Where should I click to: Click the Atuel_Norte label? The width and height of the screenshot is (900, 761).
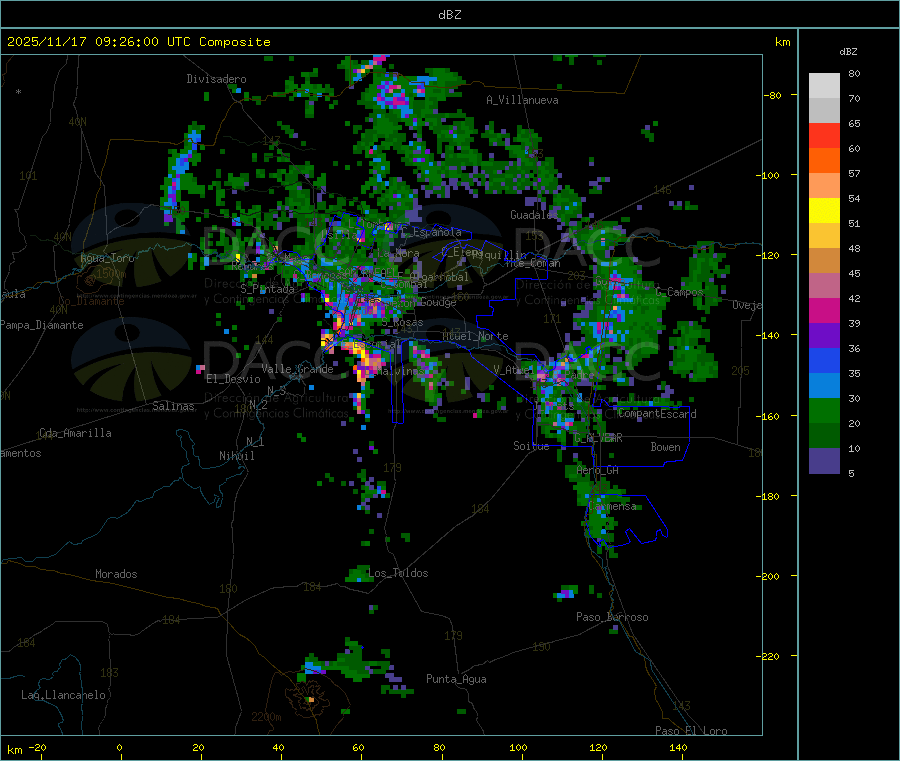pyautogui.click(x=475, y=336)
